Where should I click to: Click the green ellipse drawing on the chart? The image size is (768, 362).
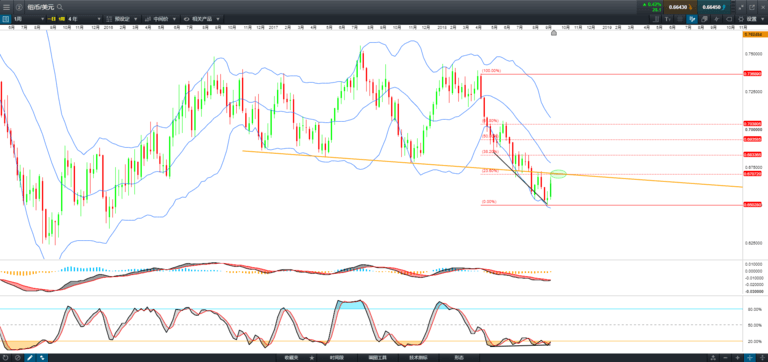tap(559, 173)
